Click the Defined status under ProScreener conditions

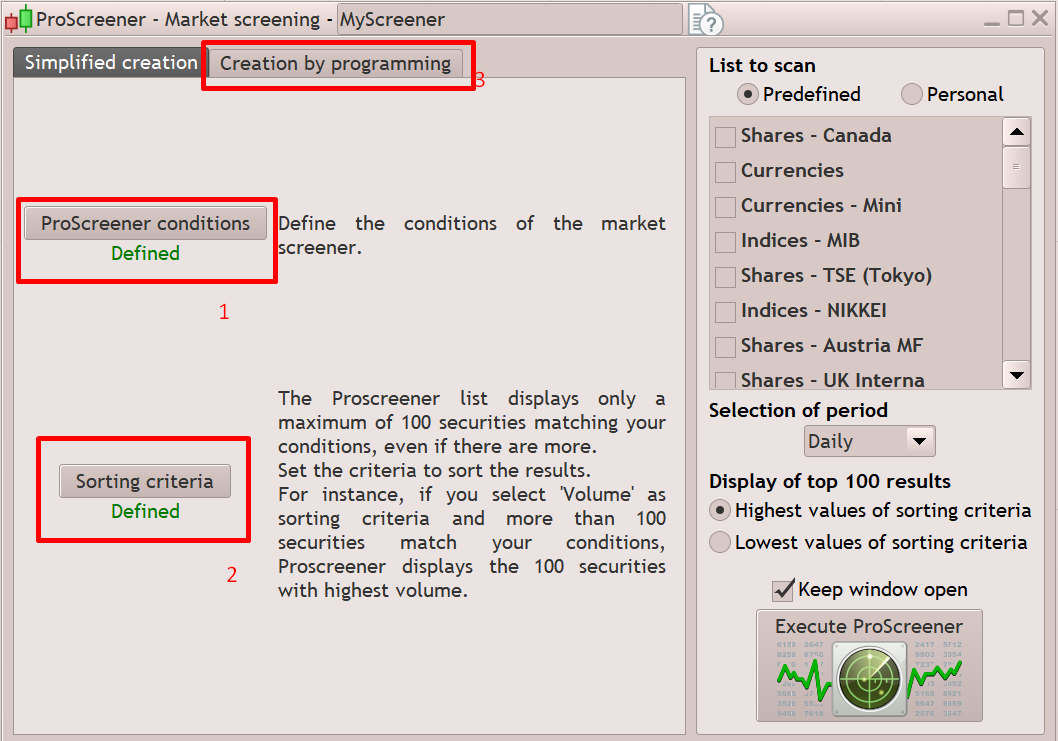click(145, 254)
